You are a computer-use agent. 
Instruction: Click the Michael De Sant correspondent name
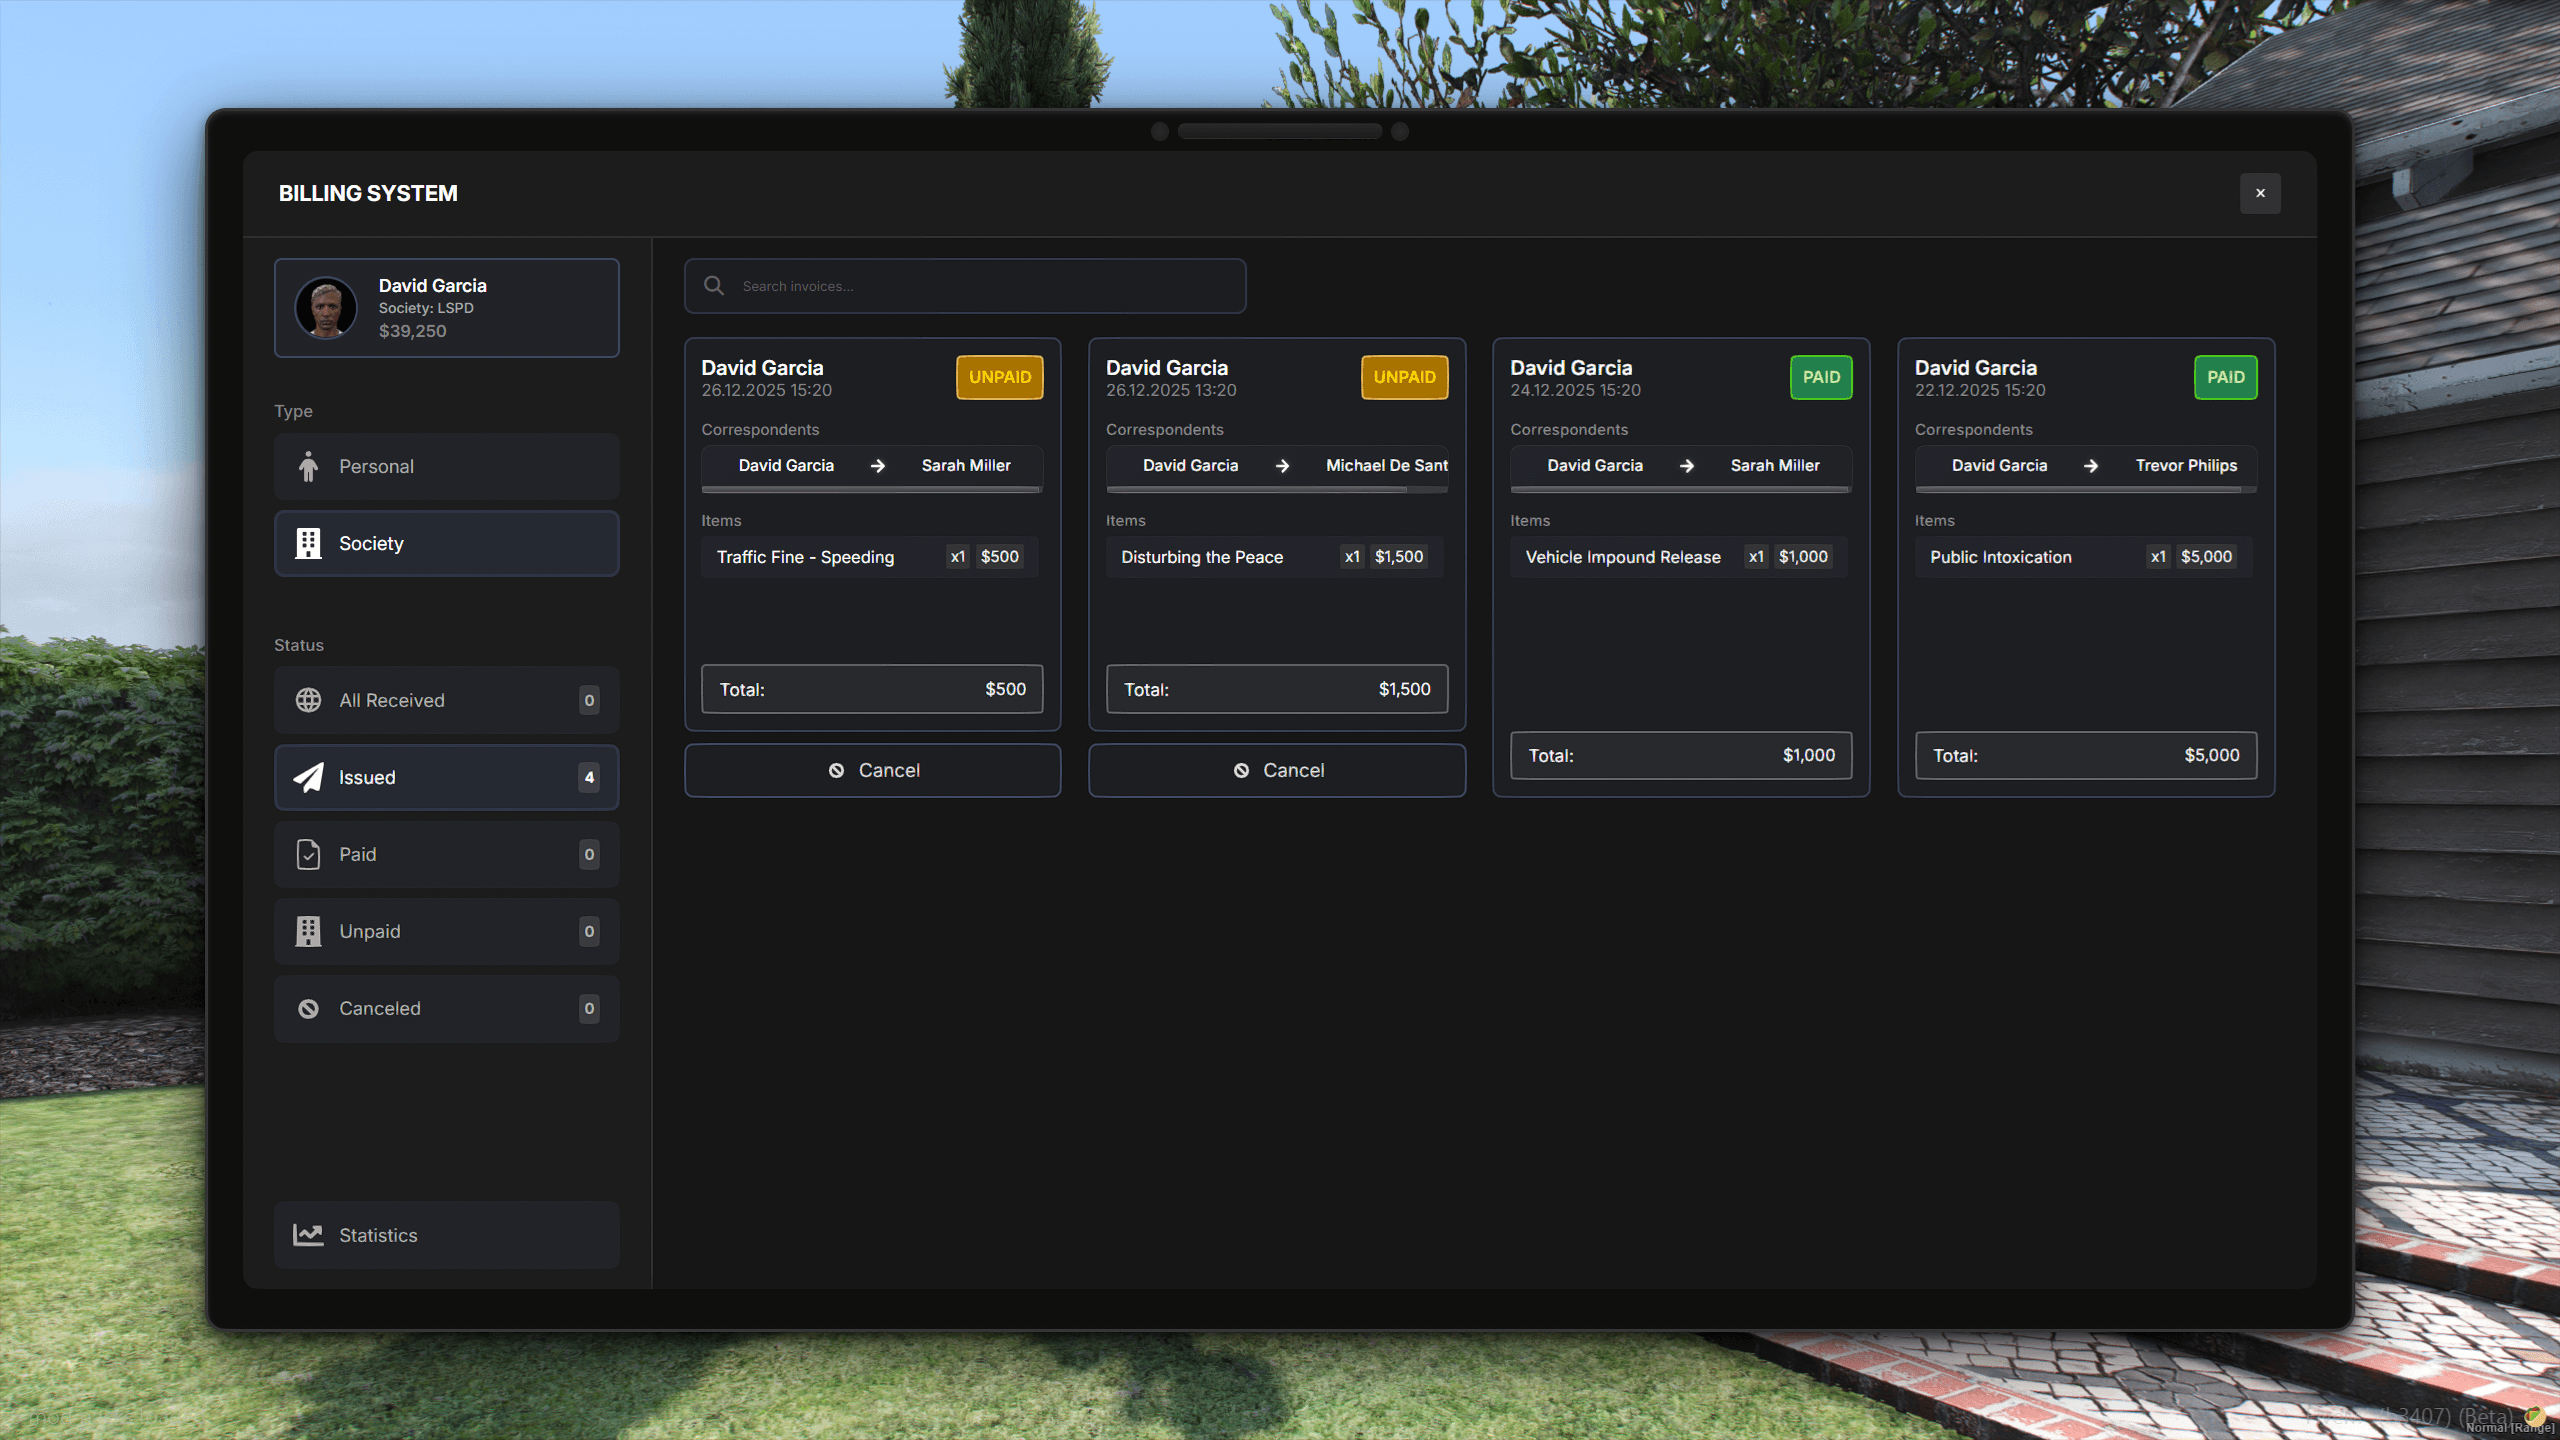[1387, 466]
